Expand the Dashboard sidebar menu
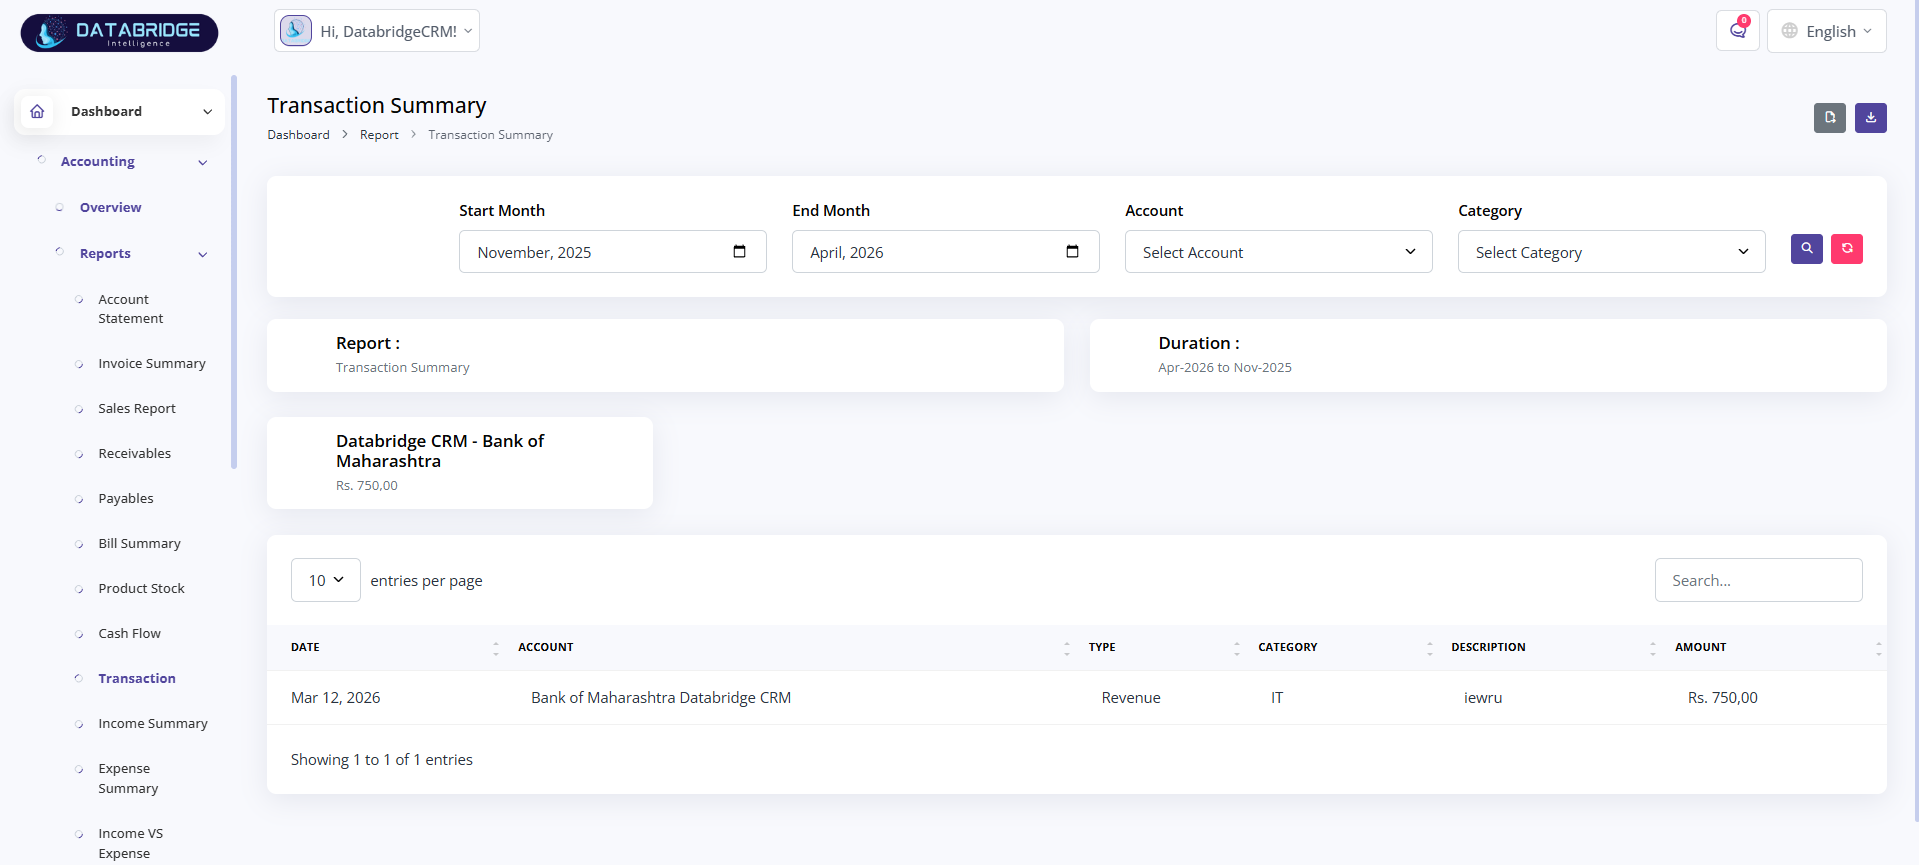 tap(119, 111)
